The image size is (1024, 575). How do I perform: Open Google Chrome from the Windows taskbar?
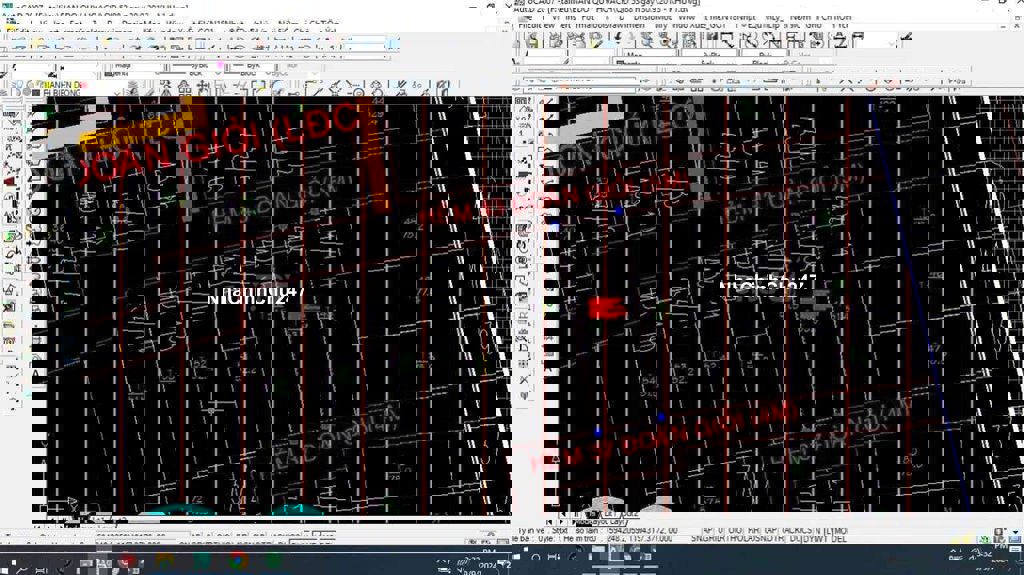[x=238, y=561]
